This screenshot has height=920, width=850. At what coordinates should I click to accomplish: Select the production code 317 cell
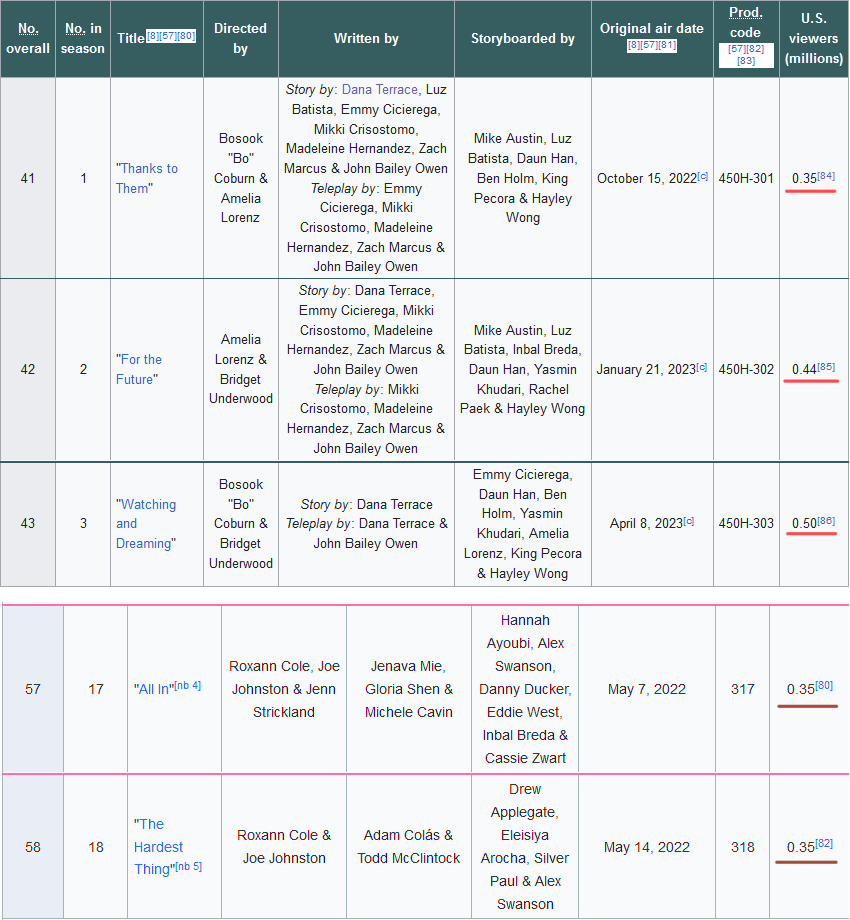[x=742, y=689]
